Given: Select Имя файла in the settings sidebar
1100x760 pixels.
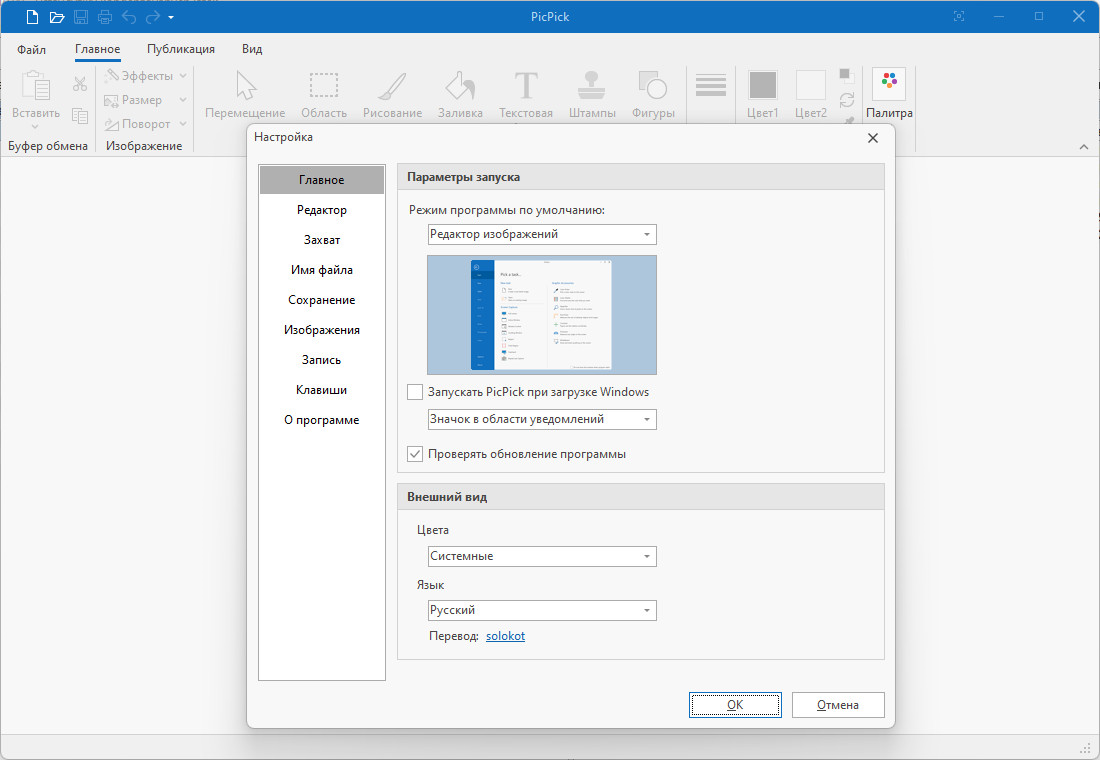Looking at the screenshot, I should [x=322, y=270].
